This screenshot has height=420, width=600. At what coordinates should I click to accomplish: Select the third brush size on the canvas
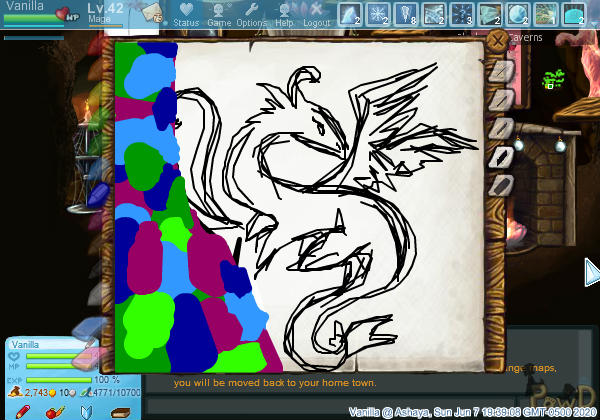coord(504,128)
